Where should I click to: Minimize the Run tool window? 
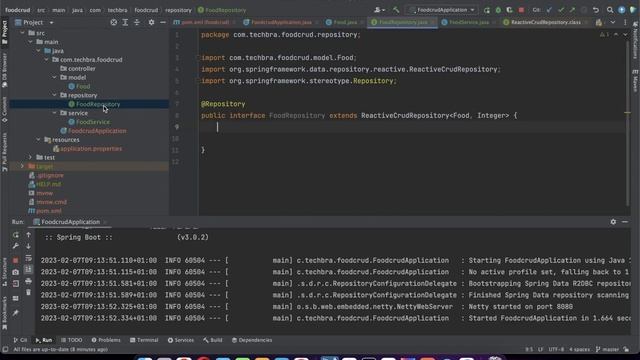point(625,222)
